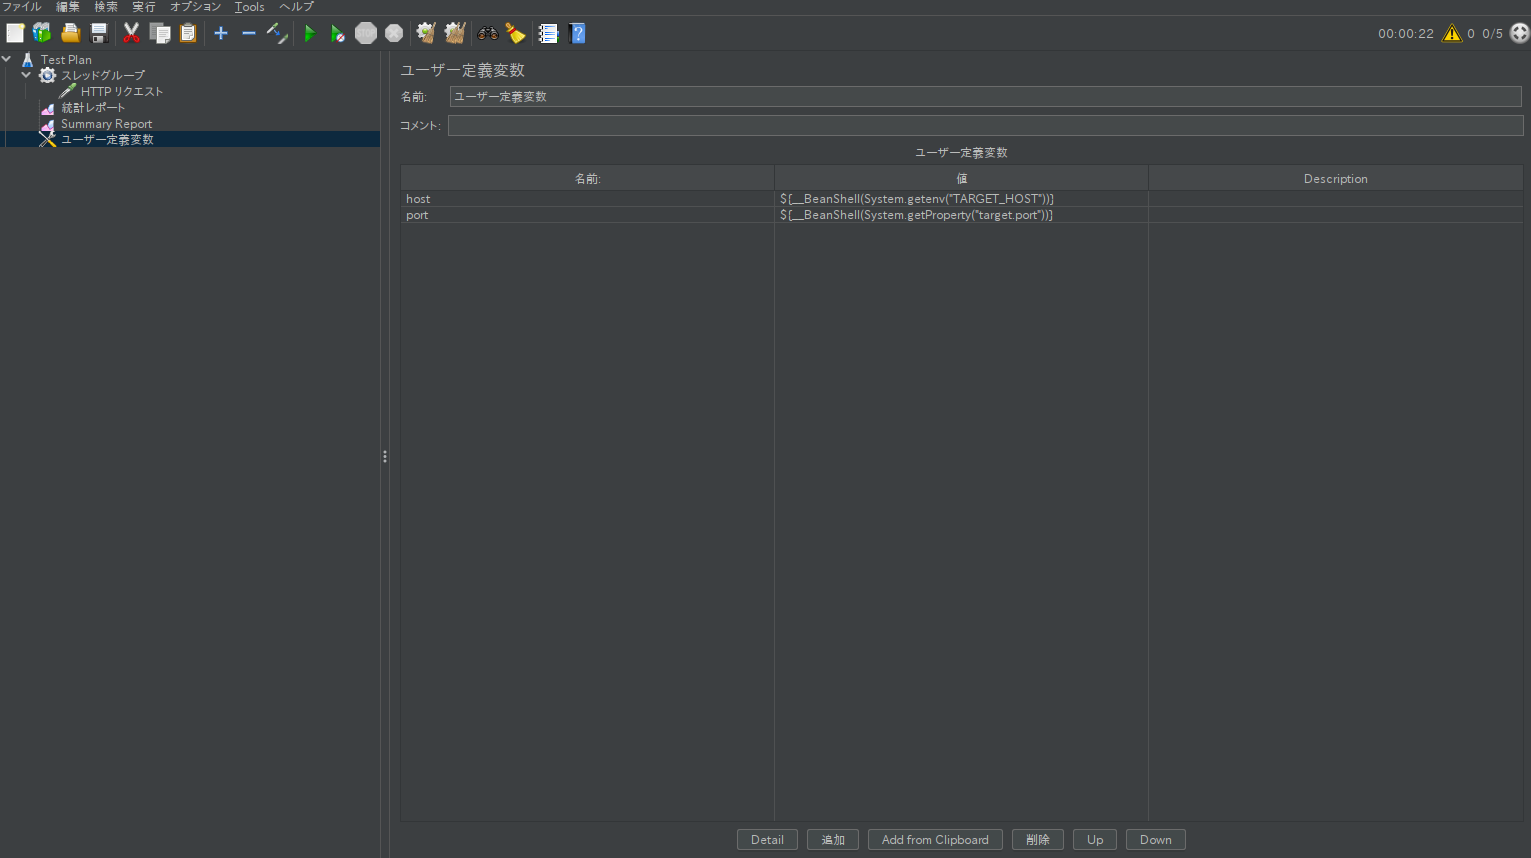
Task: Open the Function Helper list icon
Action: point(548,33)
